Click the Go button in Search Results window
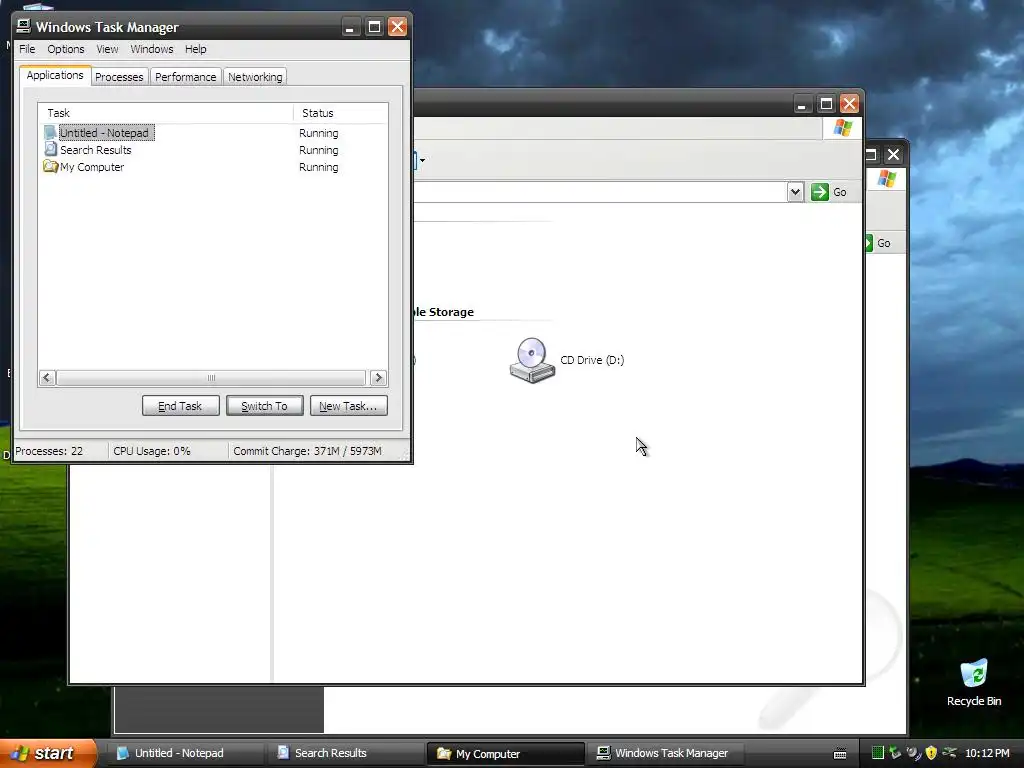The width and height of the screenshot is (1024, 768). [879, 243]
